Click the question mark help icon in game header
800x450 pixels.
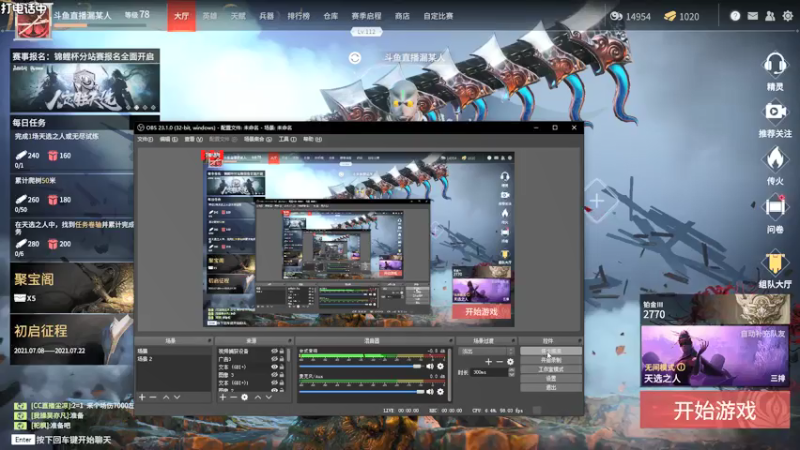735,16
